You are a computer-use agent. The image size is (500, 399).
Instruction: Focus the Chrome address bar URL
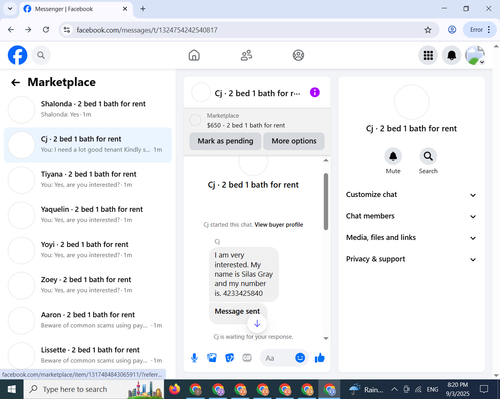(147, 30)
